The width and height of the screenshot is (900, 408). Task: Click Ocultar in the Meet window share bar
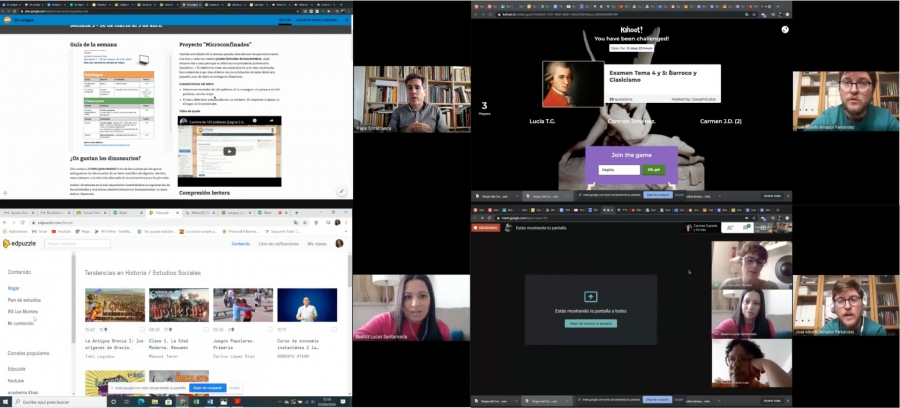pos(679,399)
